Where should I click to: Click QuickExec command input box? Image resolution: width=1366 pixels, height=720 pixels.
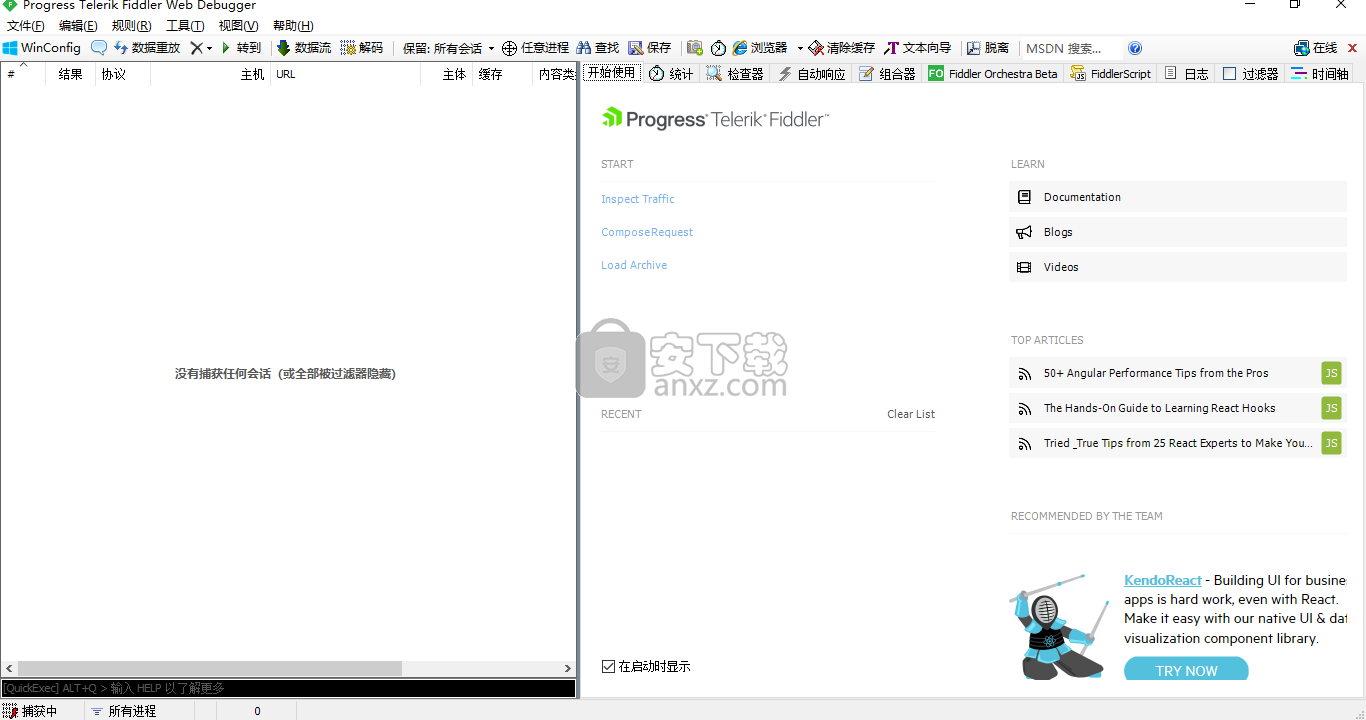pos(288,688)
